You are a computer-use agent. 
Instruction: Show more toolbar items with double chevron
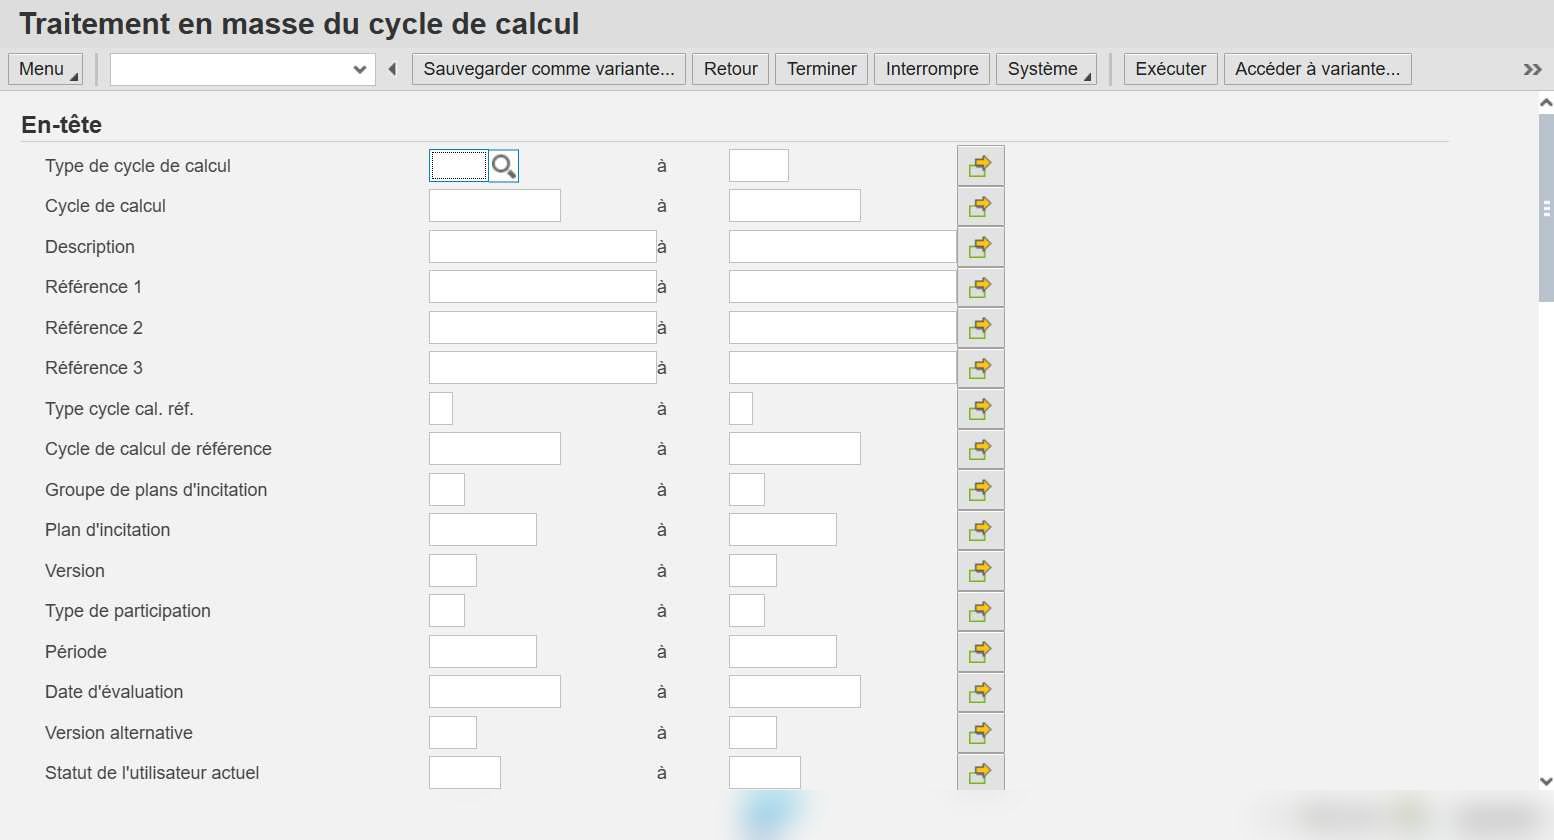click(1532, 69)
